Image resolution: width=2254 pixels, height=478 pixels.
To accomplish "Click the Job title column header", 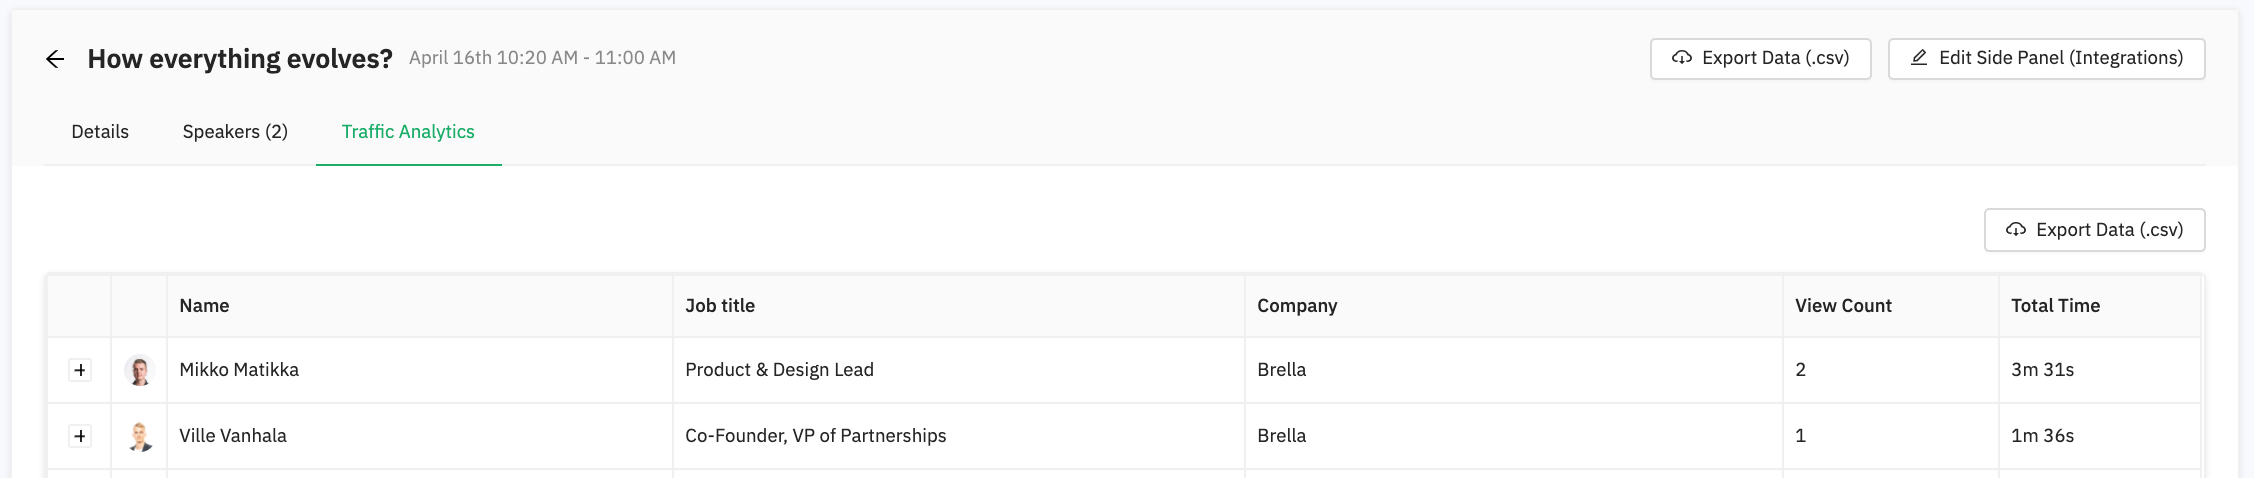I will [720, 306].
